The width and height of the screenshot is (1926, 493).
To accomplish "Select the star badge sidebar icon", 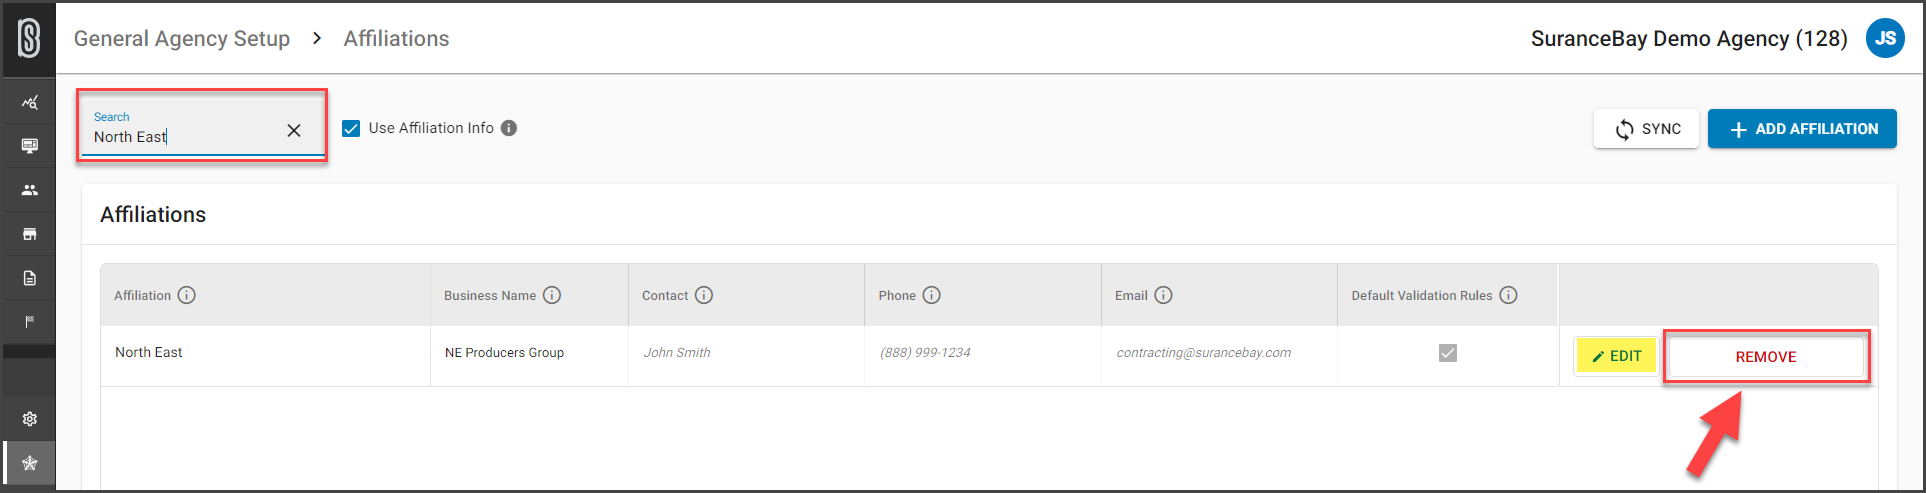I will tap(30, 463).
